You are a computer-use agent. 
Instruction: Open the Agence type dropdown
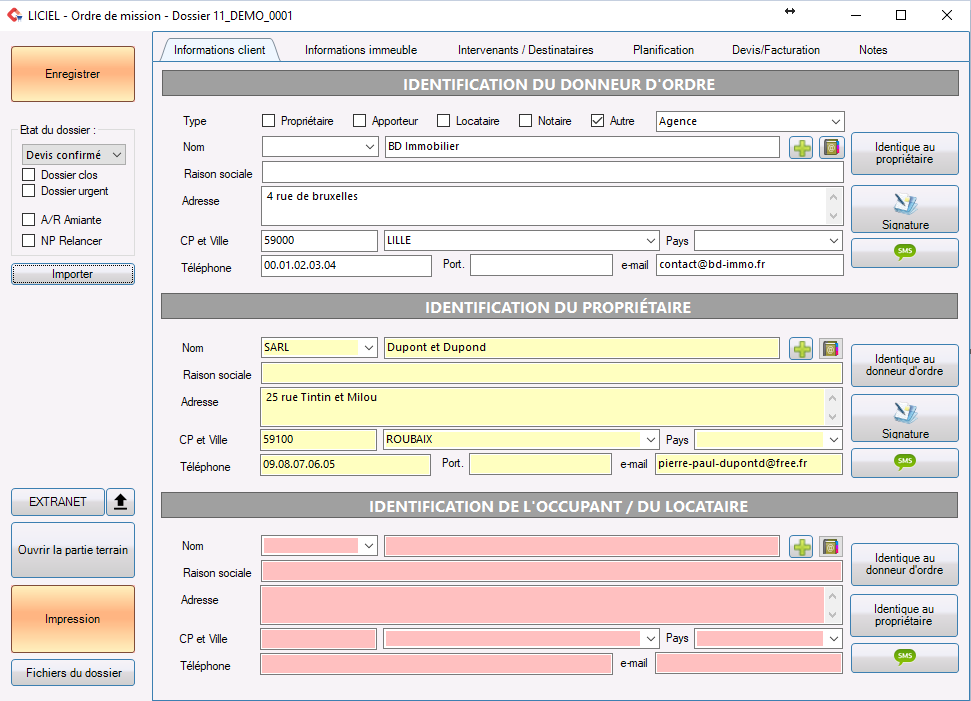750,121
